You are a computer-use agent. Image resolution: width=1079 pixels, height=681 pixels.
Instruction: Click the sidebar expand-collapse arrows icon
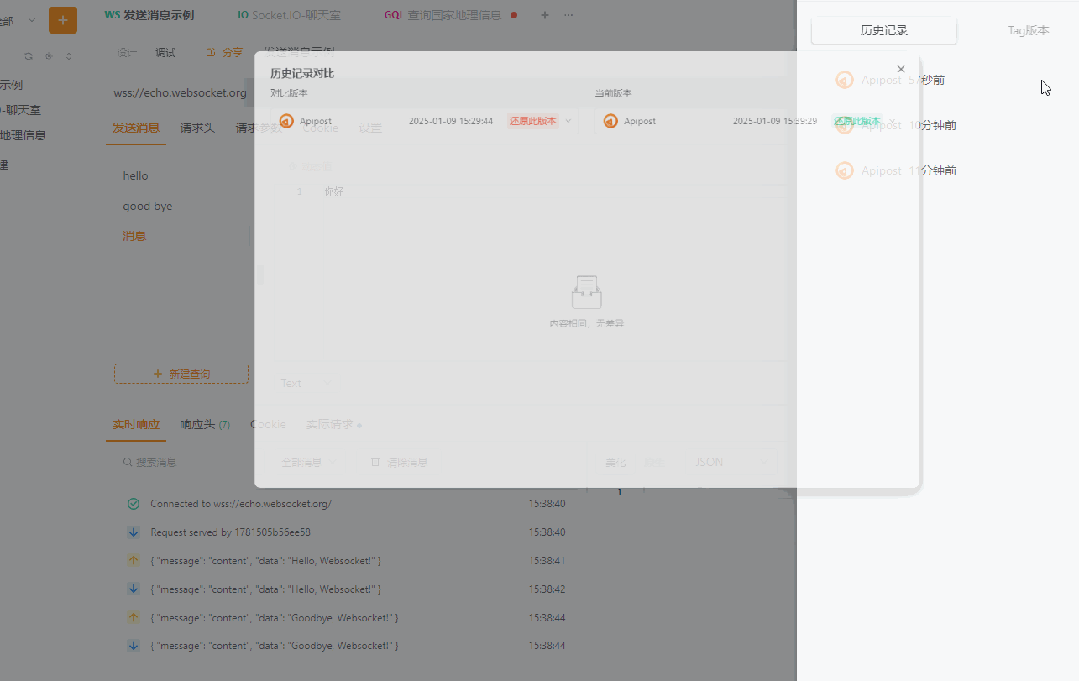(69, 56)
